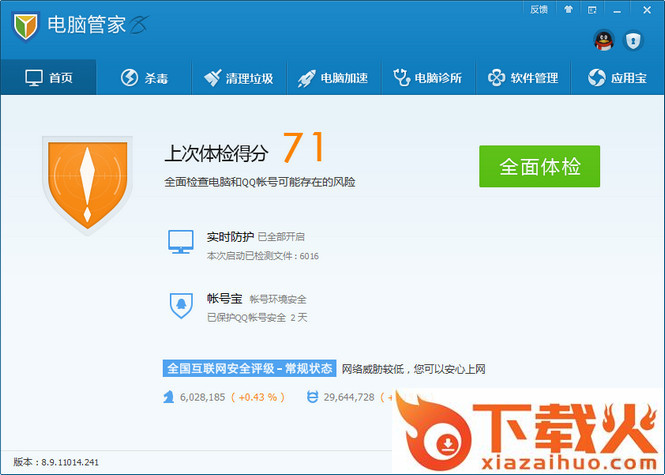The height and width of the screenshot is (475, 665).
Task: Click the 已全部开启 status text
Action: tap(281, 237)
